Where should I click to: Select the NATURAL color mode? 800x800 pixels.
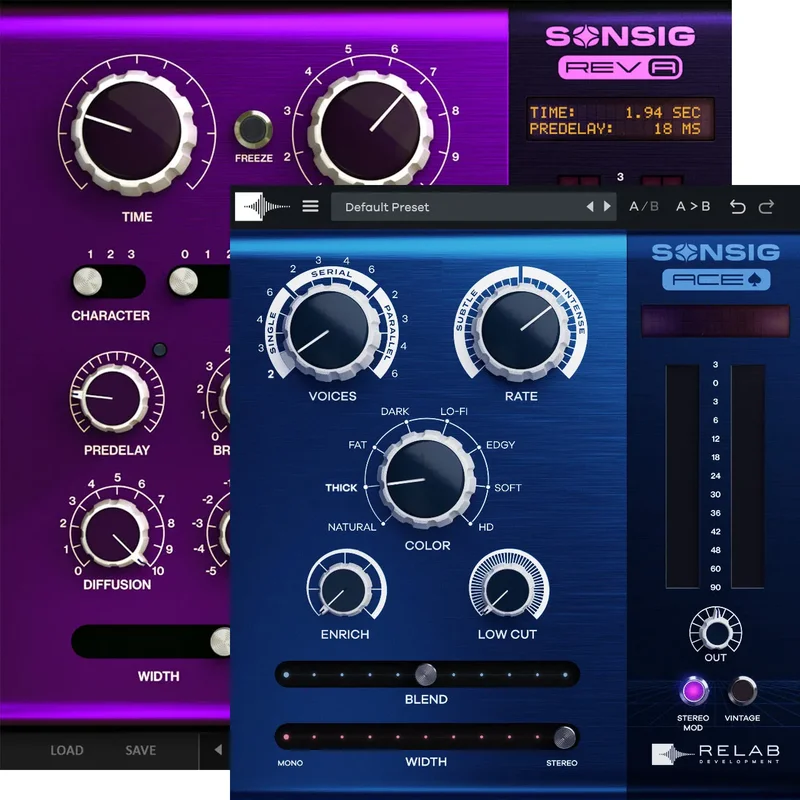coord(352,527)
